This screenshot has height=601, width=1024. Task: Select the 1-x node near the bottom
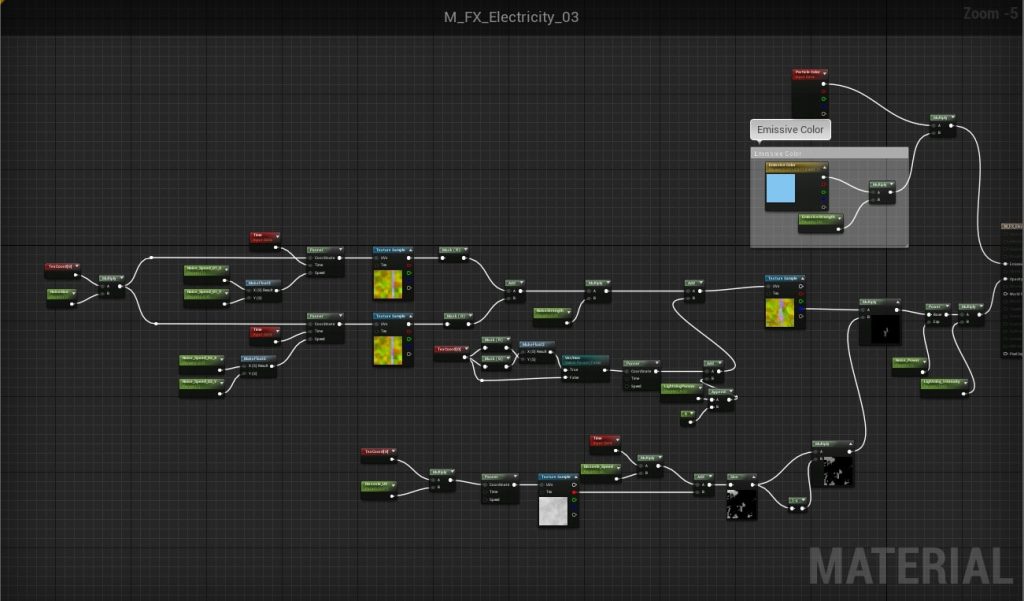[x=797, y=504]
